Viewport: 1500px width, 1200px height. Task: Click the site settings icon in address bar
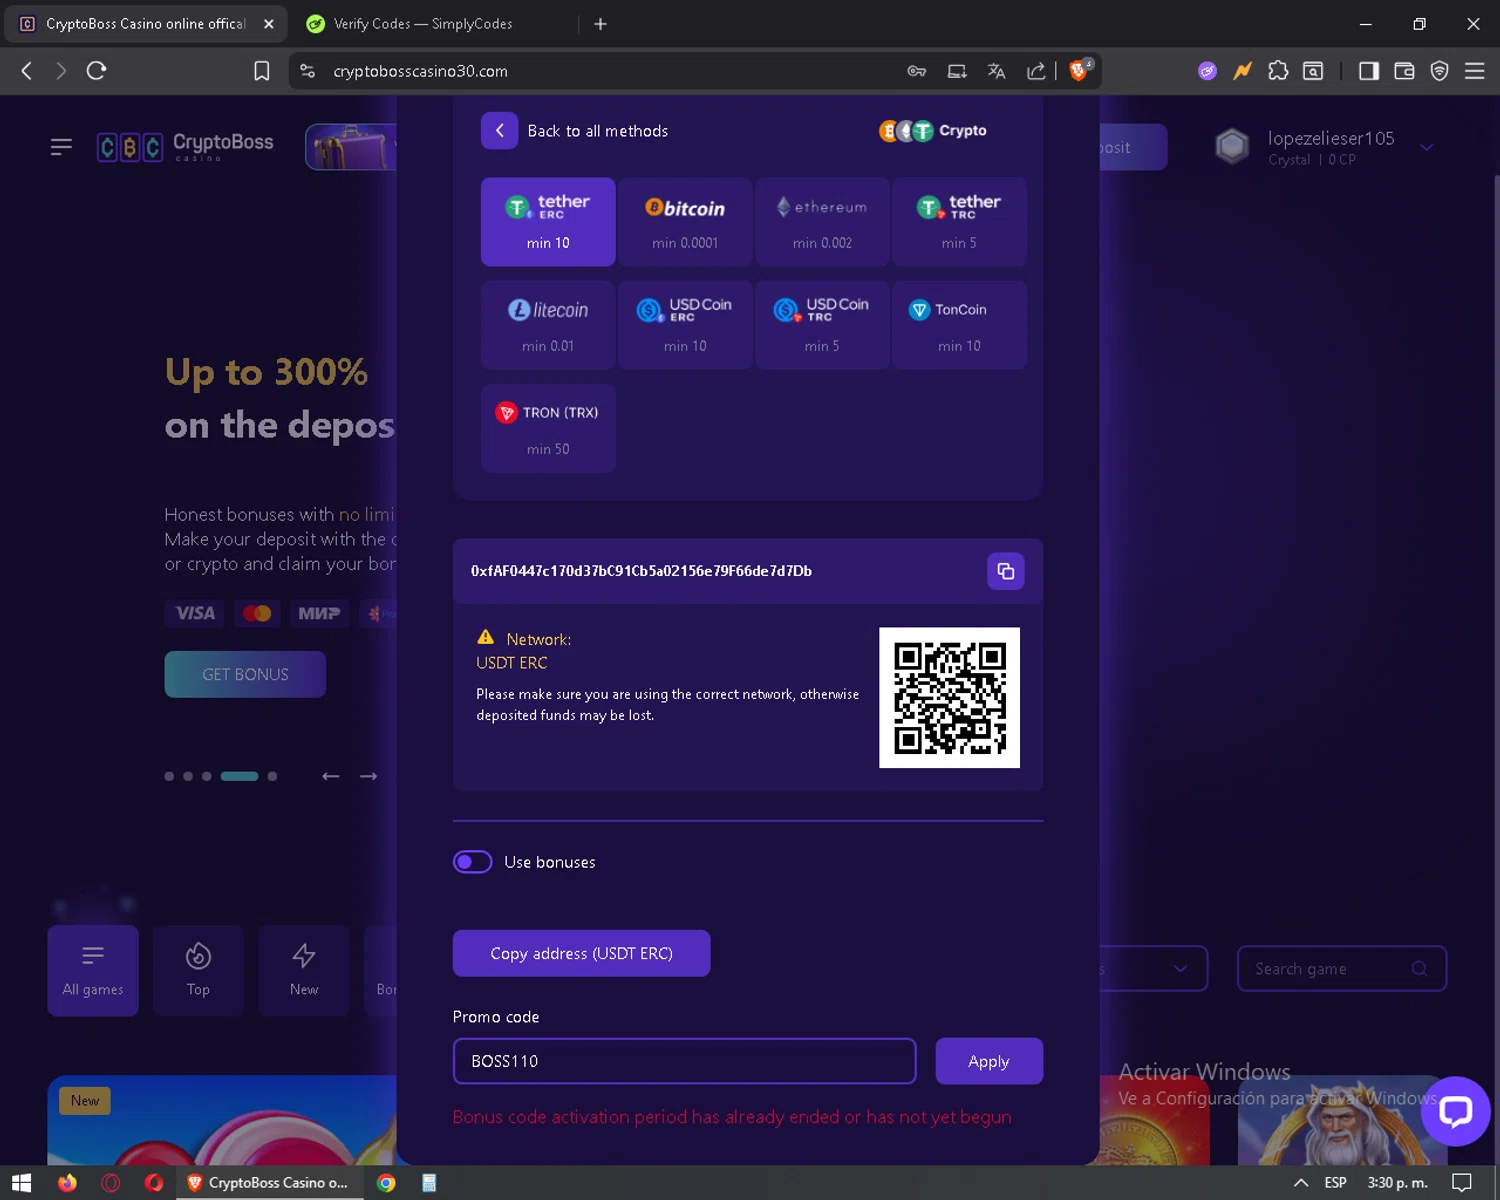[x=308, y=71]
